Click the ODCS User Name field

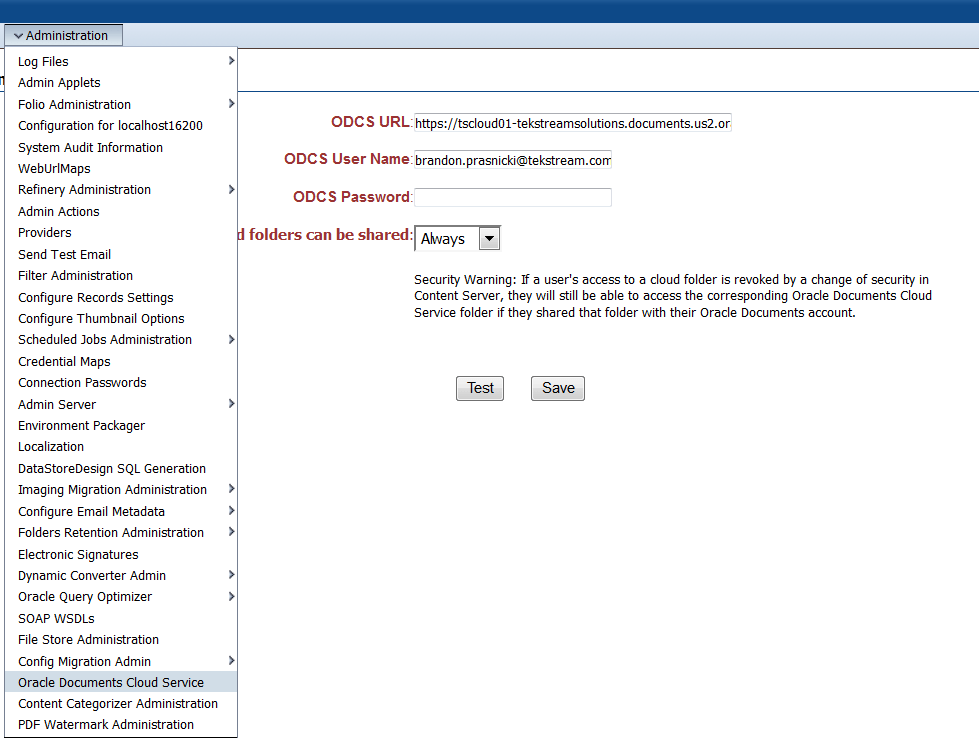coord(513,160)
